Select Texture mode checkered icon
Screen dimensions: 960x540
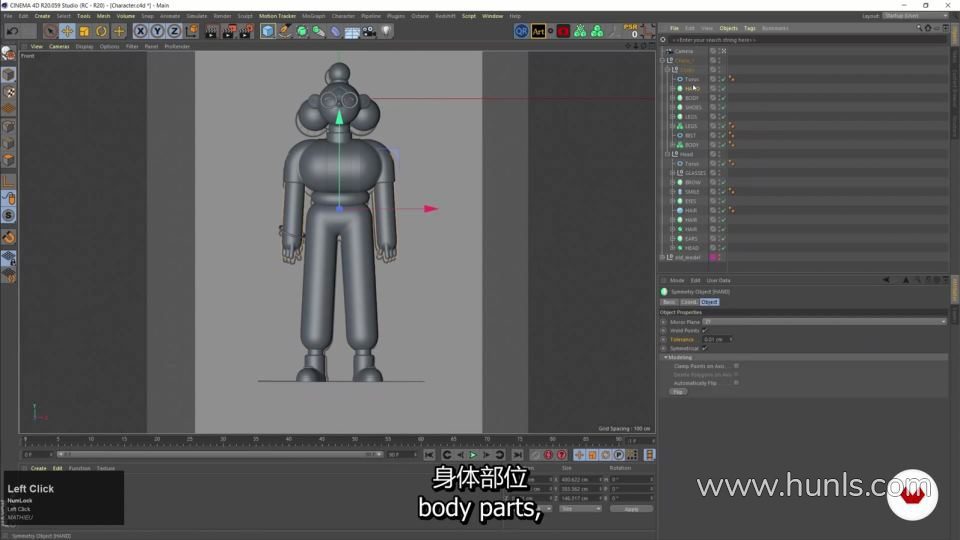9,92
